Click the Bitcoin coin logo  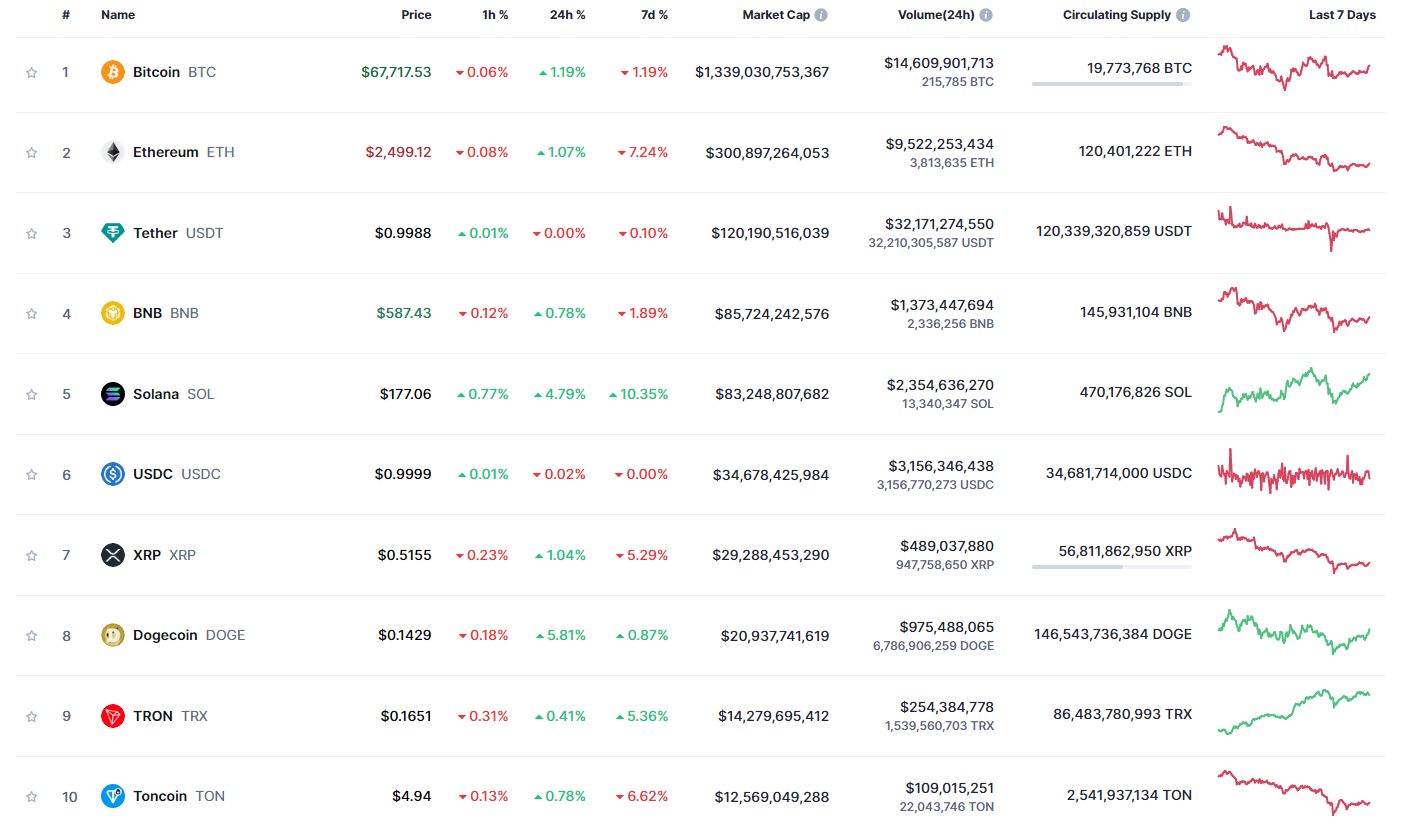pyautogui.click(x=113, y=72)
